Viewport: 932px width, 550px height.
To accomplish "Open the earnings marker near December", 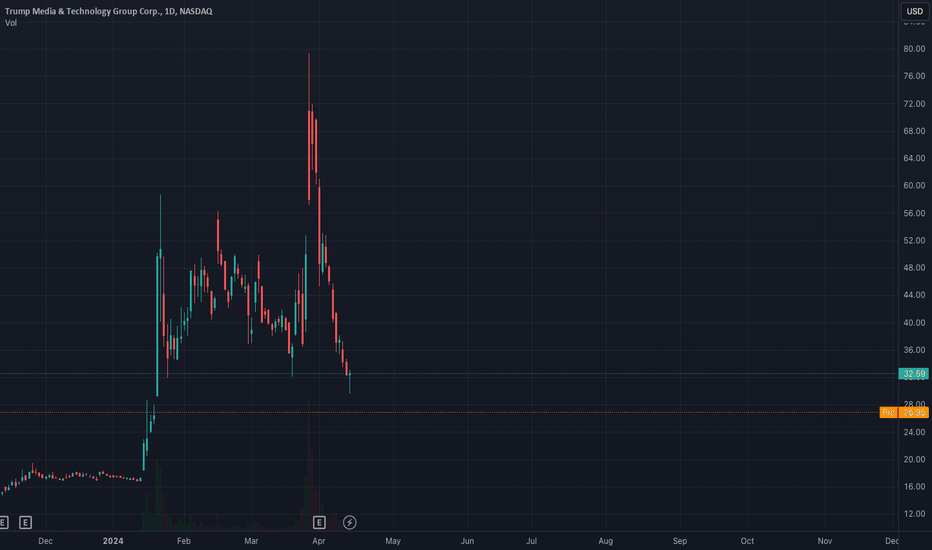I will 25,523.
